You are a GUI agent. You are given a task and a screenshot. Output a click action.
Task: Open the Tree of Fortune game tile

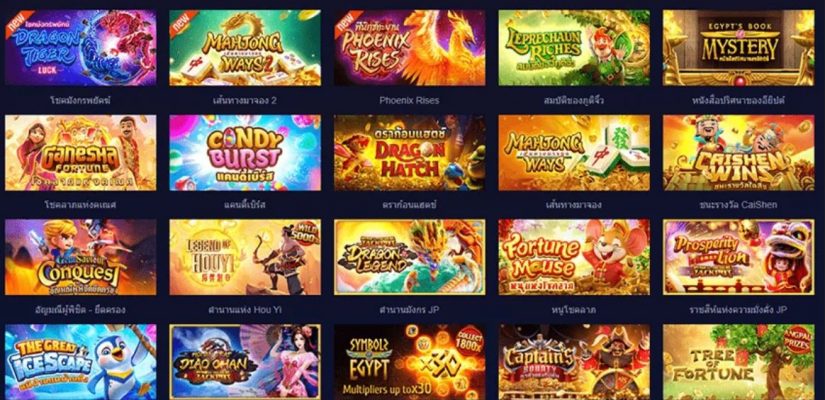[x=739, y=362]
